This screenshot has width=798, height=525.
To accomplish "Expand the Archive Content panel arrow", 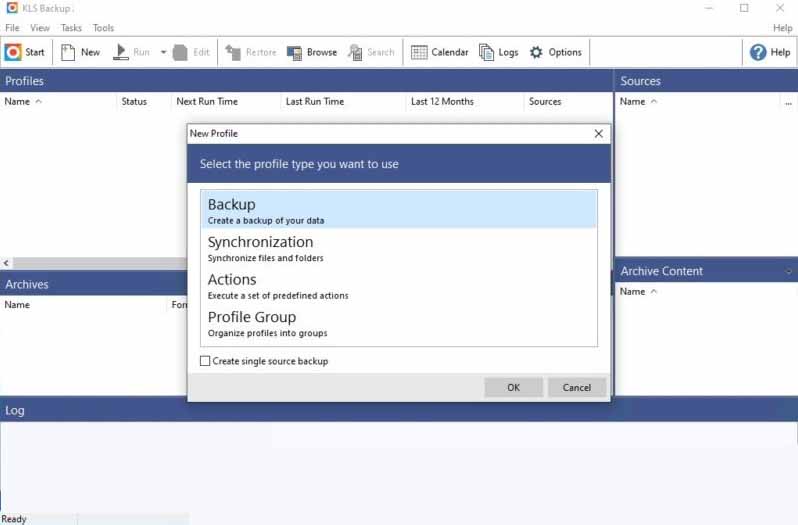I will (789, 271).
